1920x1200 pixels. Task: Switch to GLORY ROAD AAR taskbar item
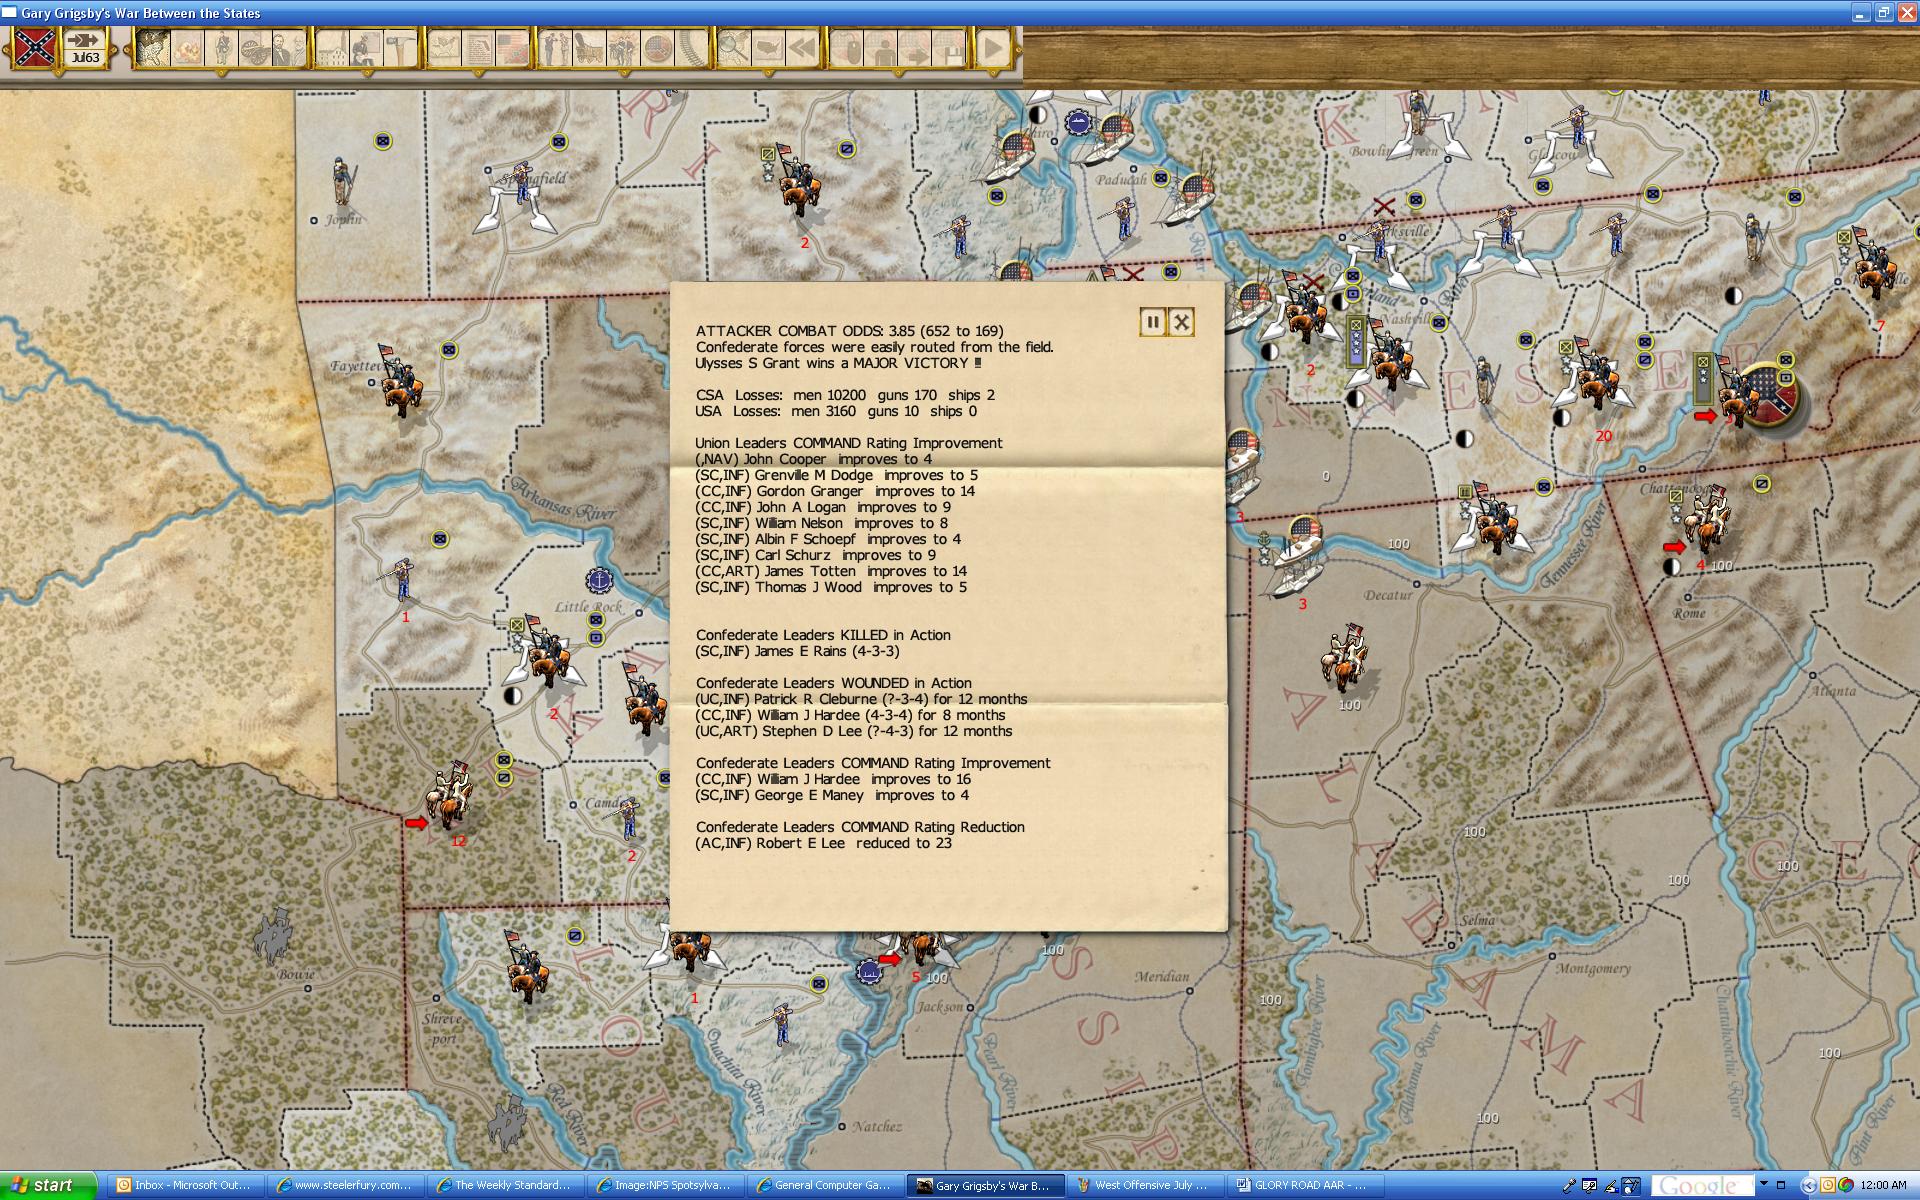click(x=1306, y=1185)
